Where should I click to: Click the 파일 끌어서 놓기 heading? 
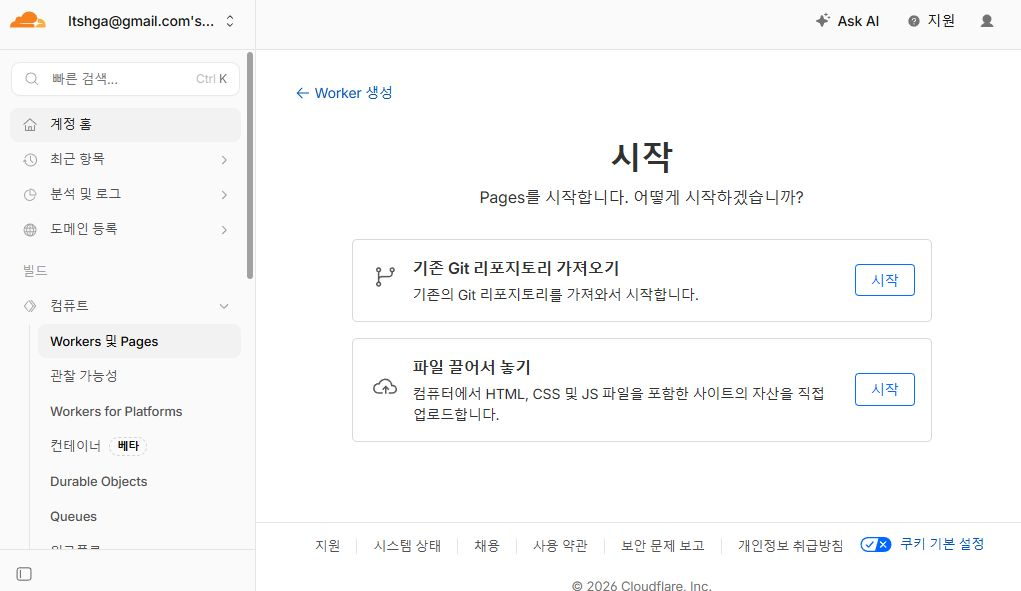[471, 367]
